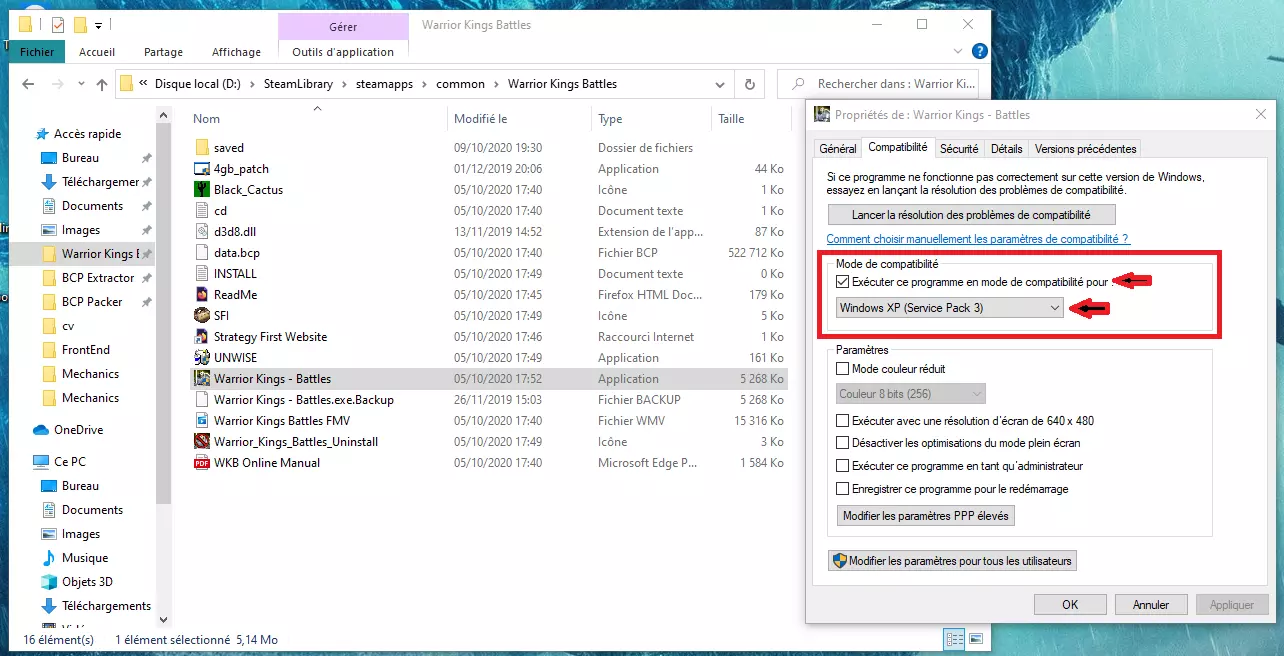Open OneDrive in the navigation pane
The width and height of the screenshot is (1284, 656).
click(78, 430)
